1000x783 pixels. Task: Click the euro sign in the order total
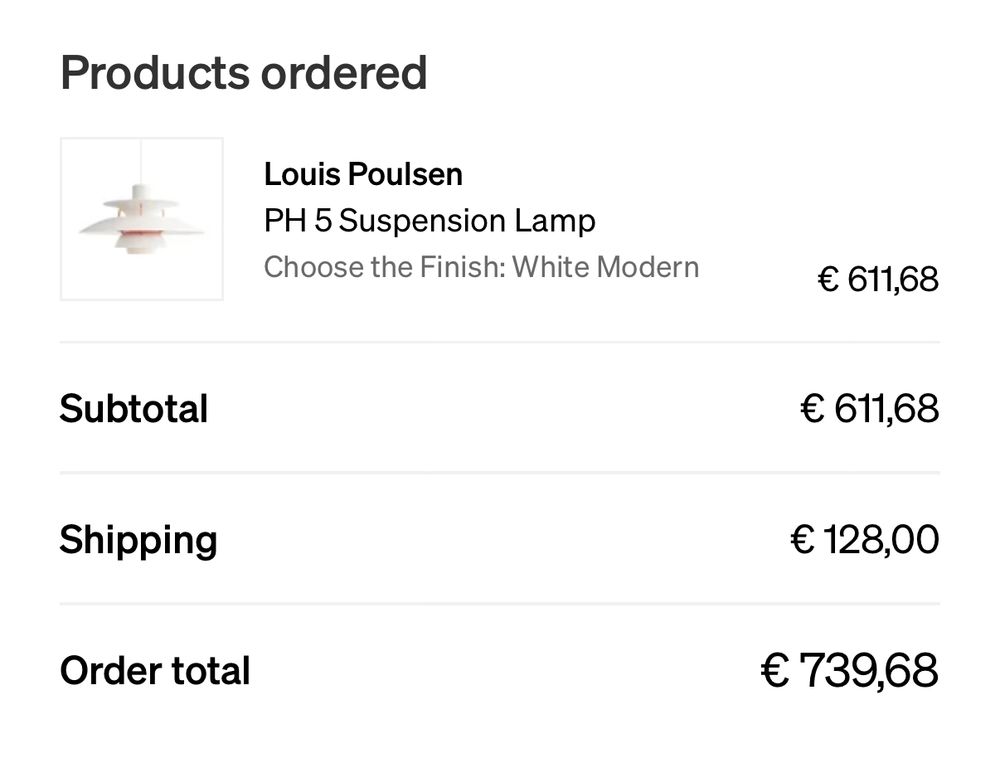pos(775,670)
